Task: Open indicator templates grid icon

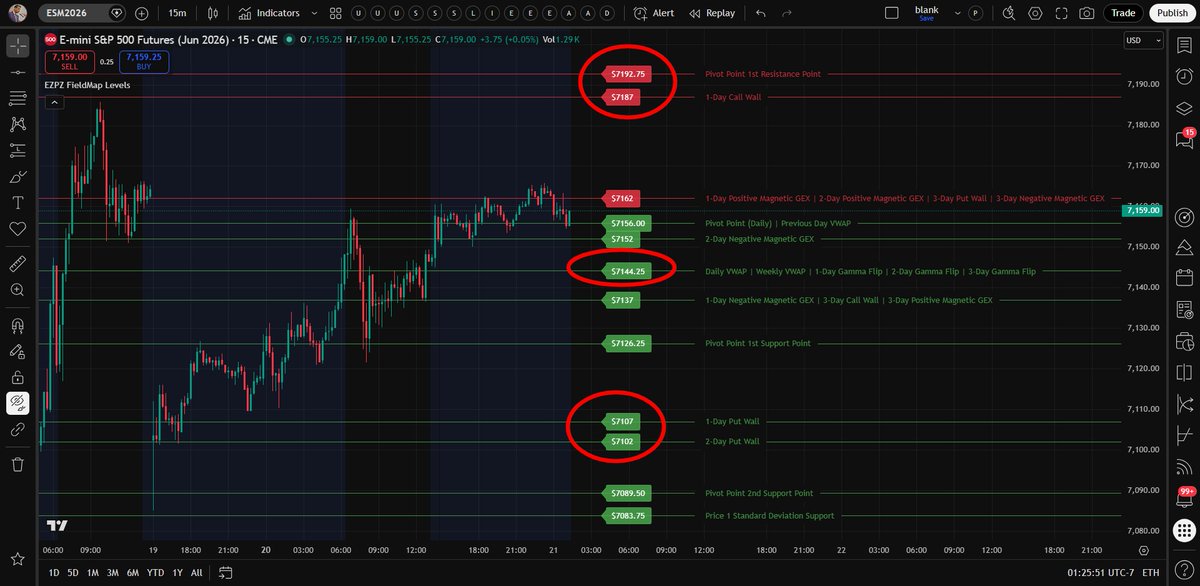Action: tap(334, 13)
